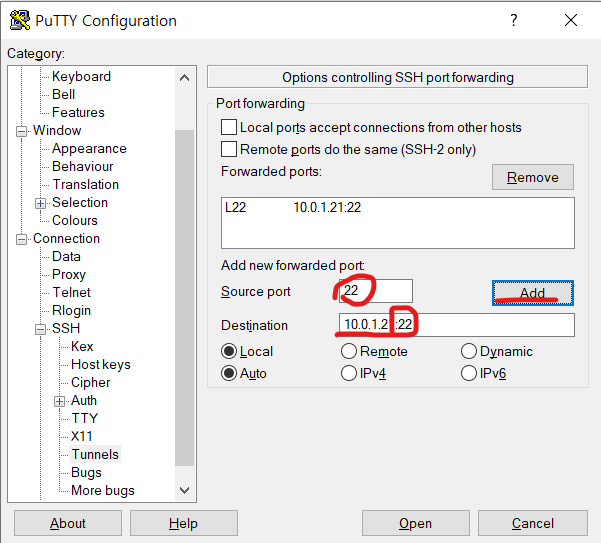Open the Translation settings
The image size is (601, 543).
click(x=85, y=184)
